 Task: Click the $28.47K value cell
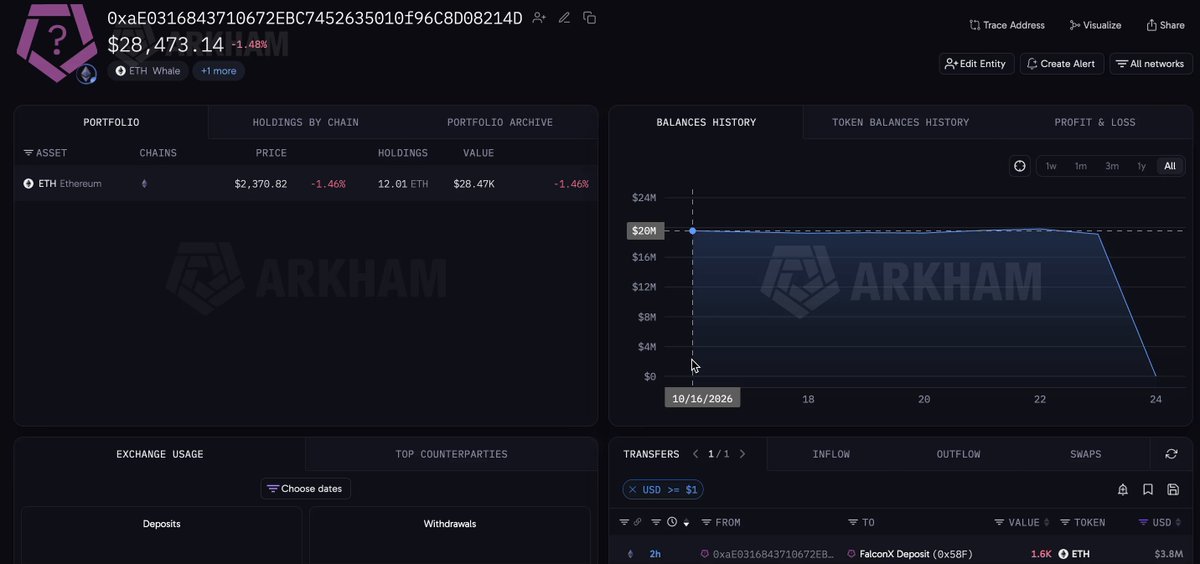point(474,184)
